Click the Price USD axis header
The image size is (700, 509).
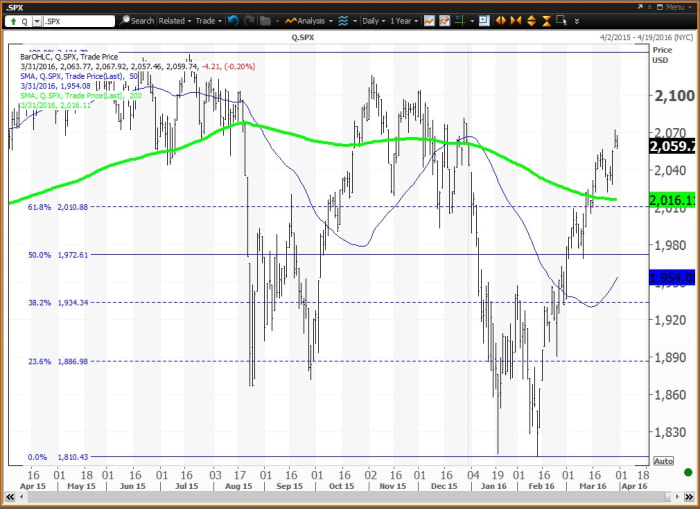pos(662,55)
